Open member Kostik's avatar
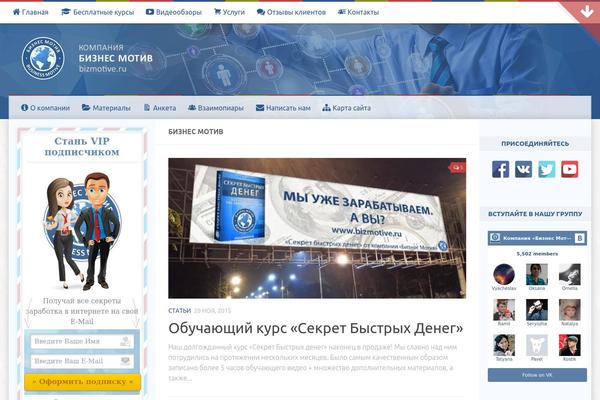Screen dimensions: 600x400 570,345
